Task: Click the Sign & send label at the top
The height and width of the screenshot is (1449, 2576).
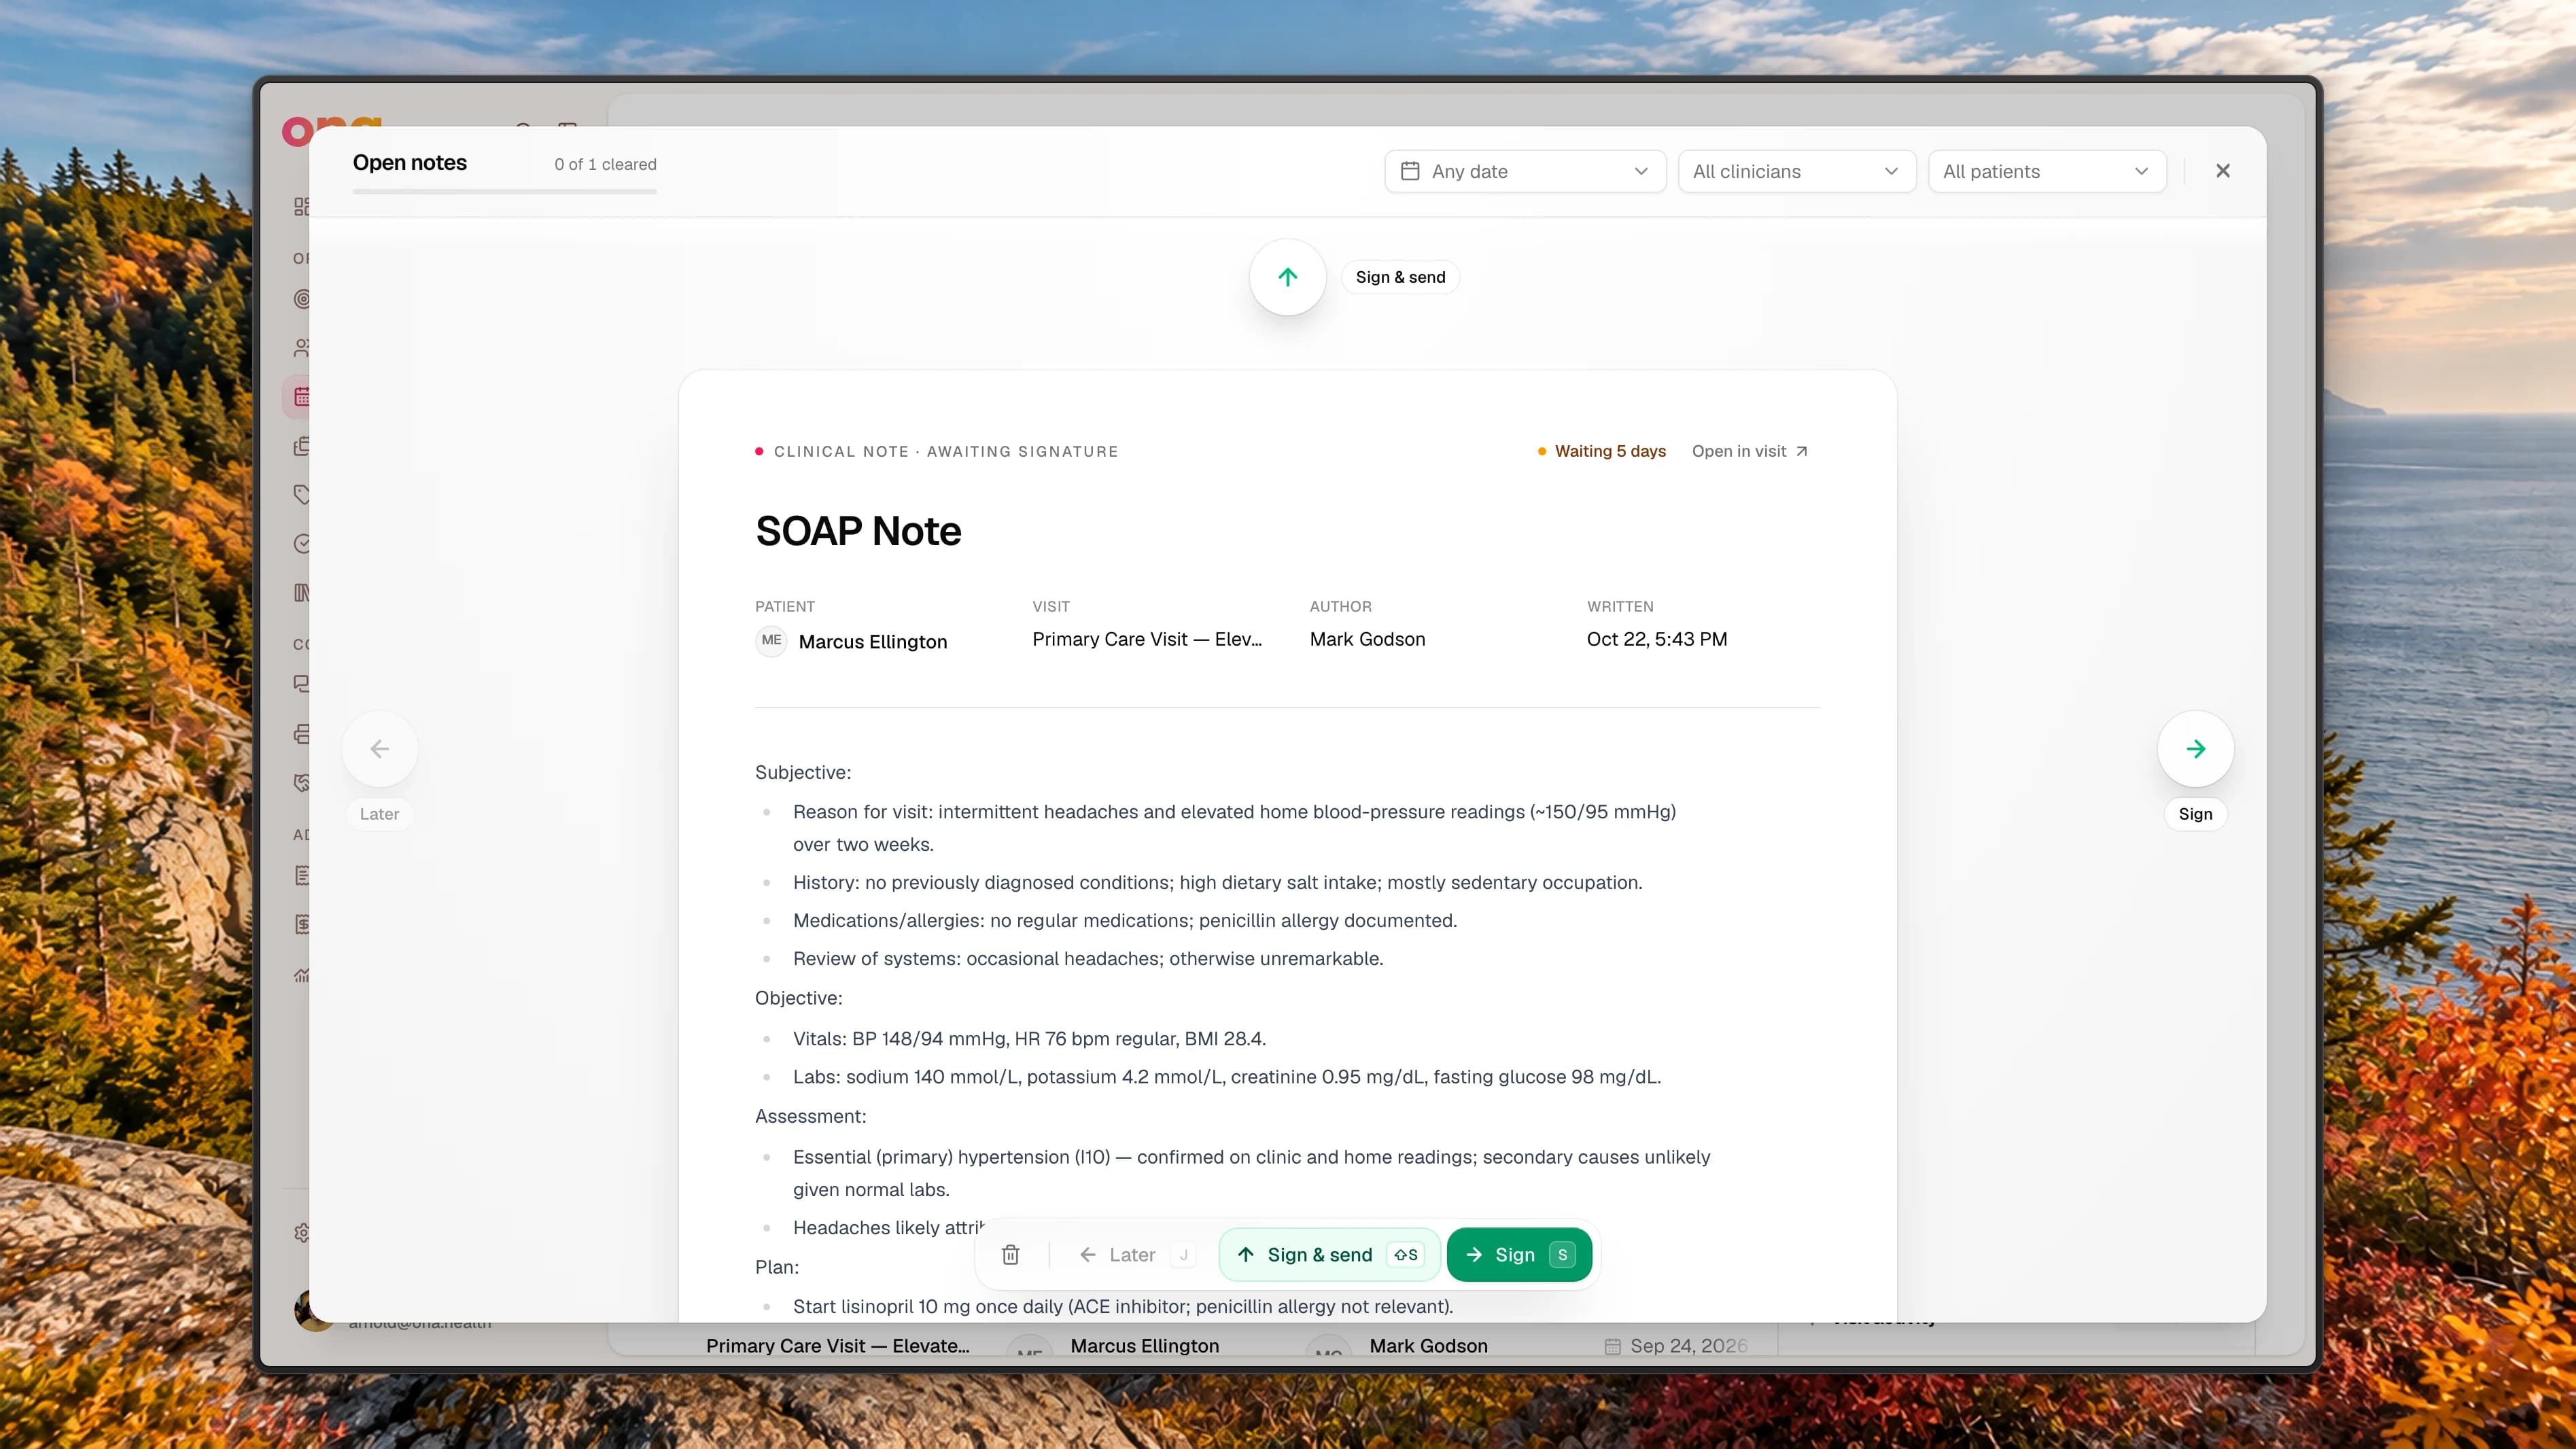Action: pyautogui.click(x=1400, y=277)
